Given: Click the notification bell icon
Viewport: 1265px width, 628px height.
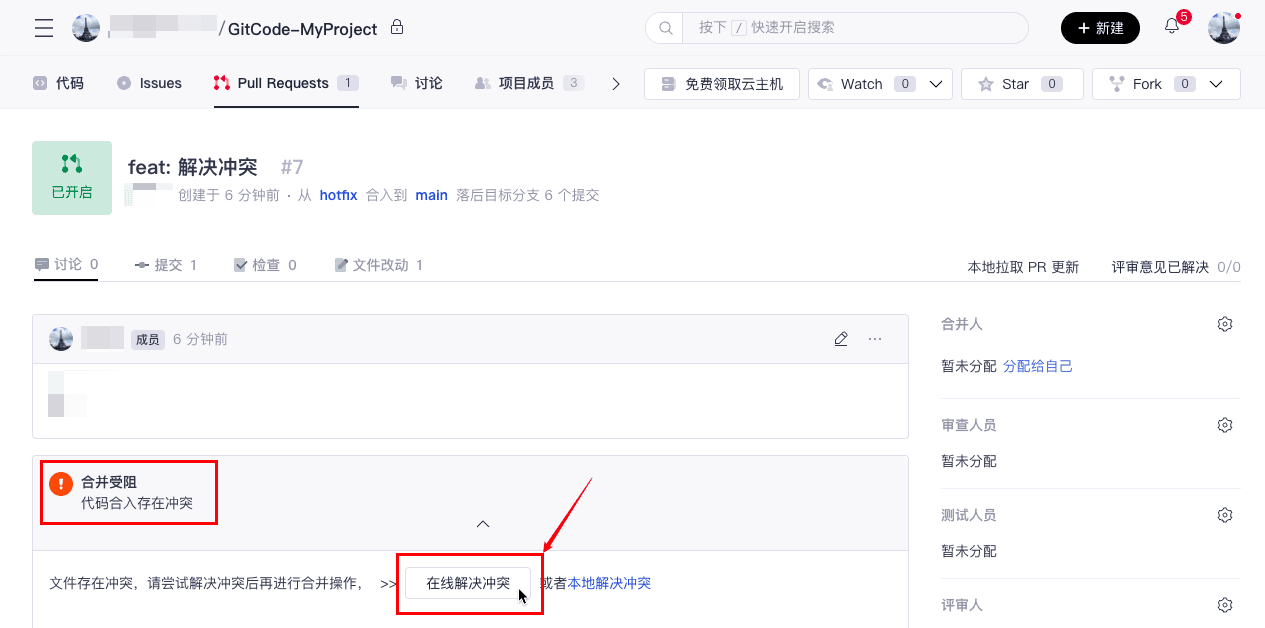Looking at the screenshot, I should (x=1172, y=27).
